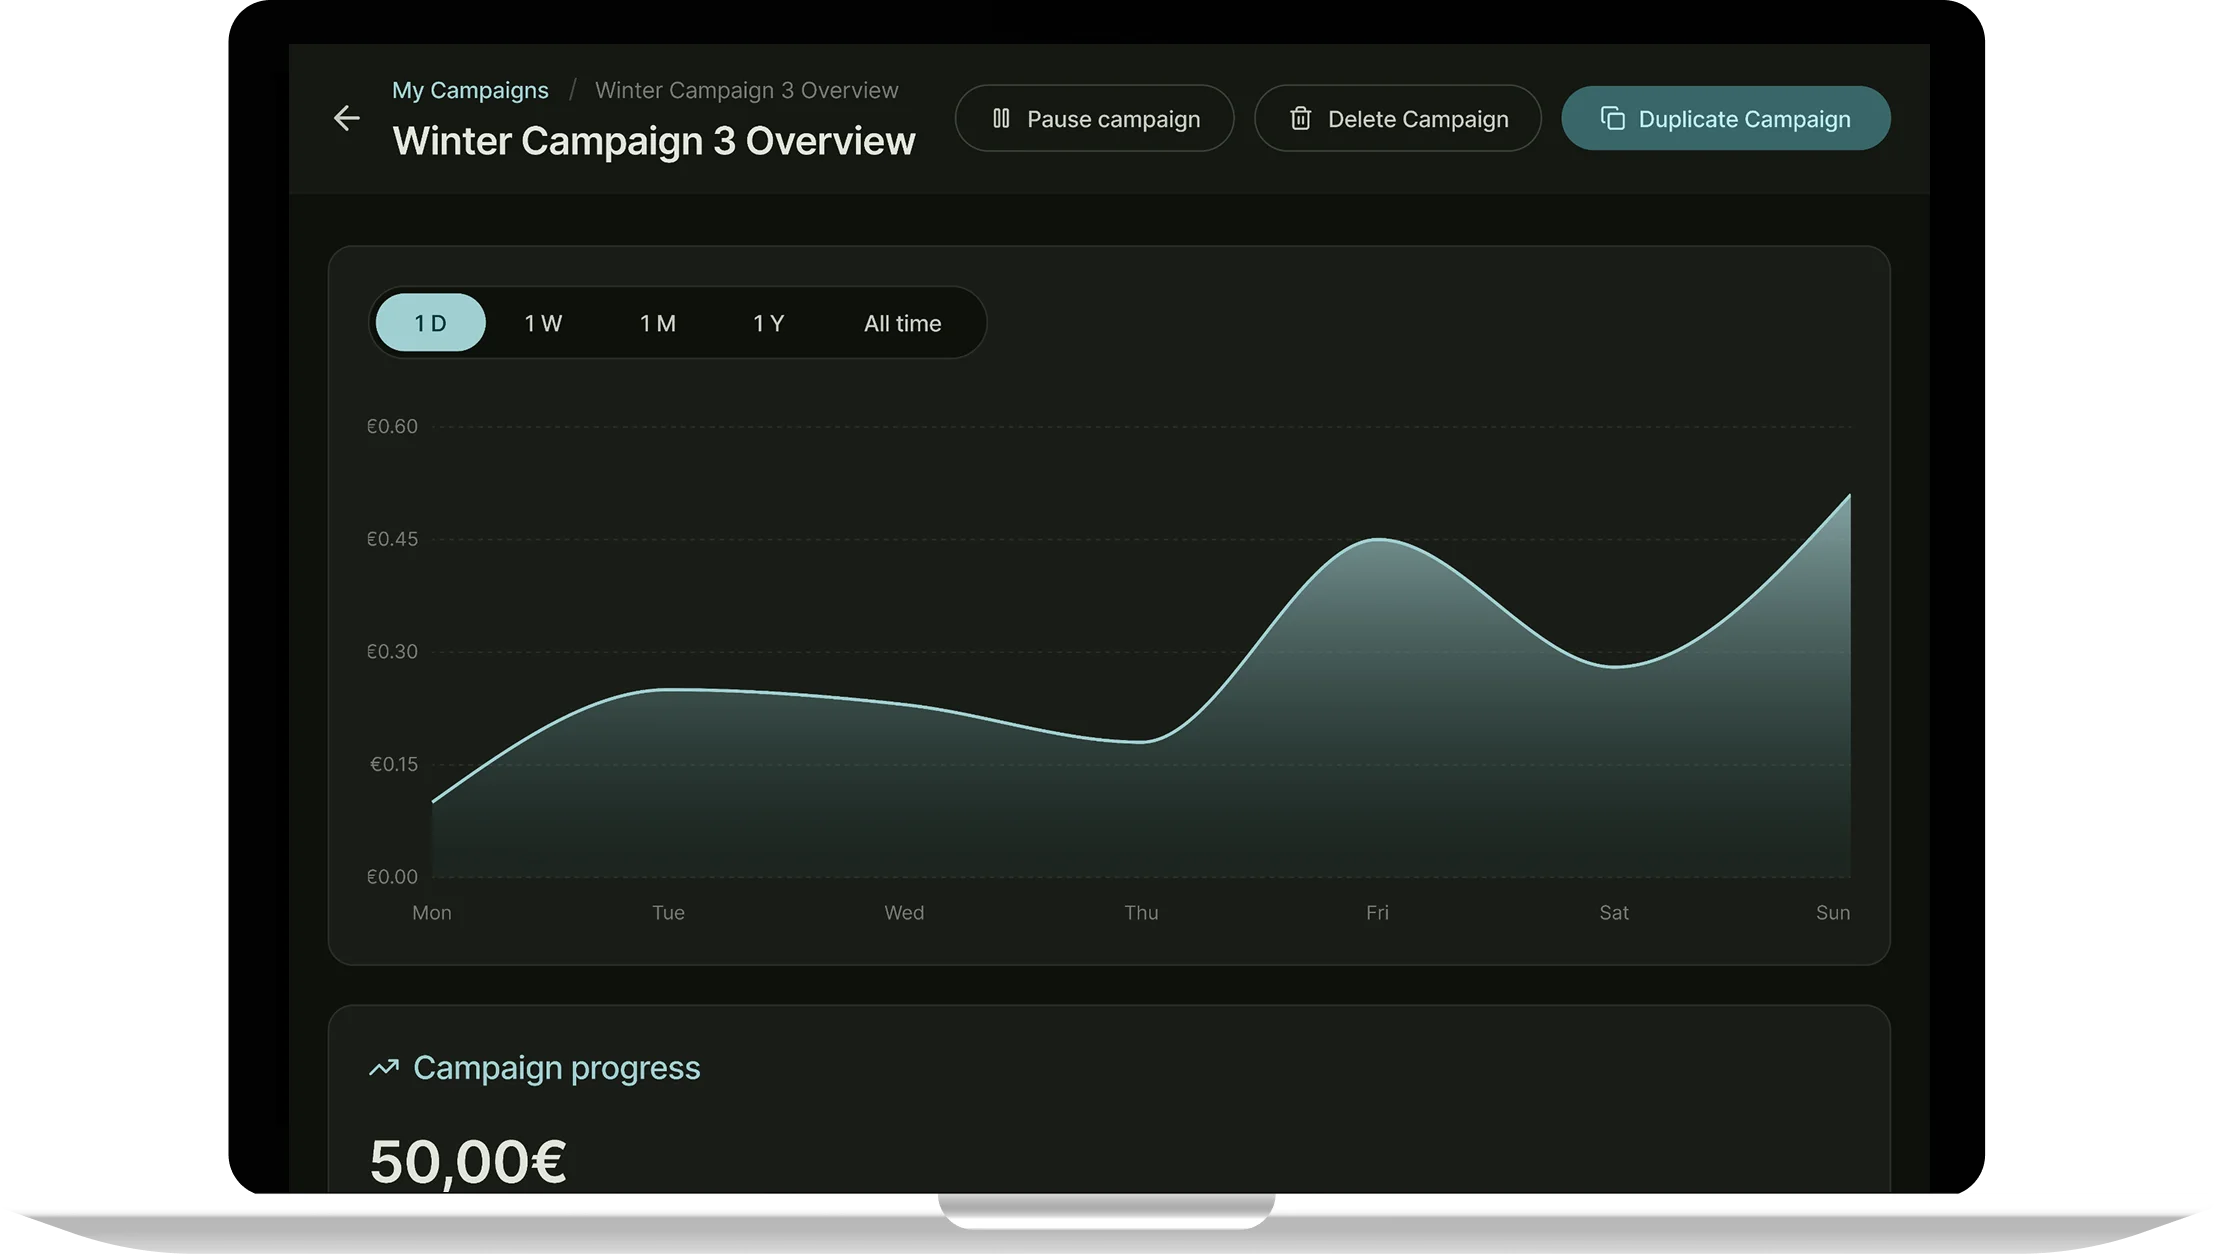This screenshot has width=2214, height=1254.
Task: Open My Campaigns from the breadcrumb
Action: click(x=471, y=89)
